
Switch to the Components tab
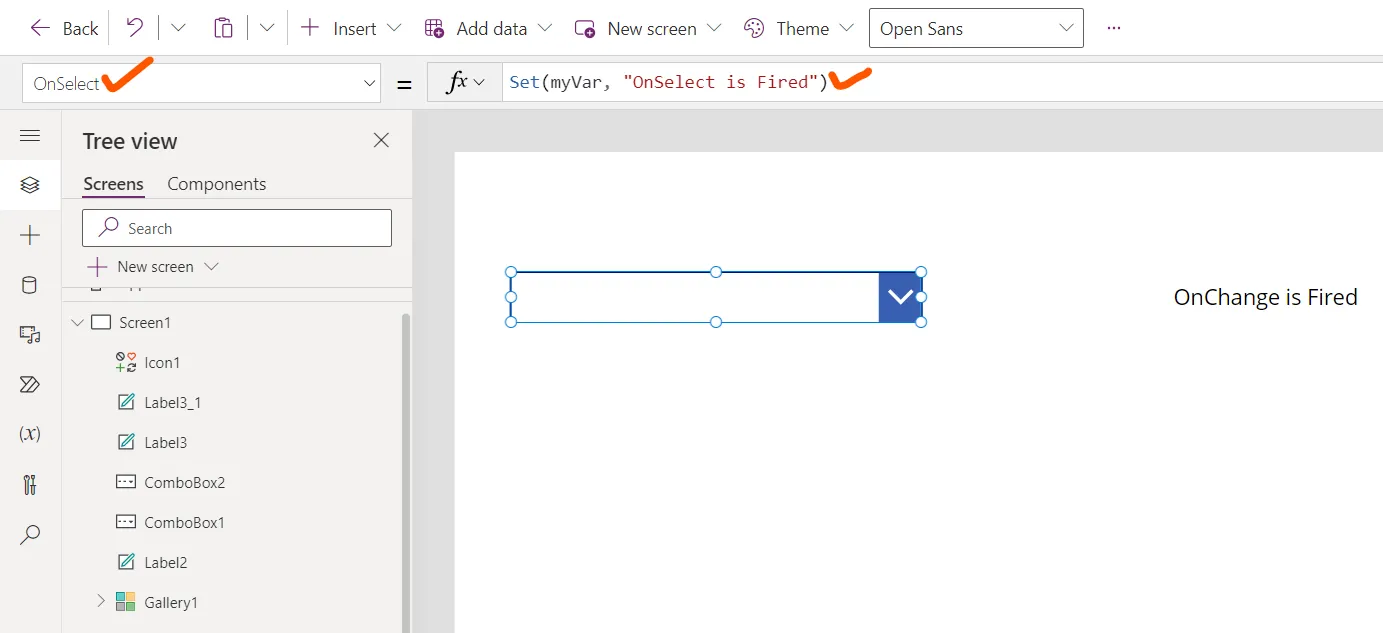point(216,183)
